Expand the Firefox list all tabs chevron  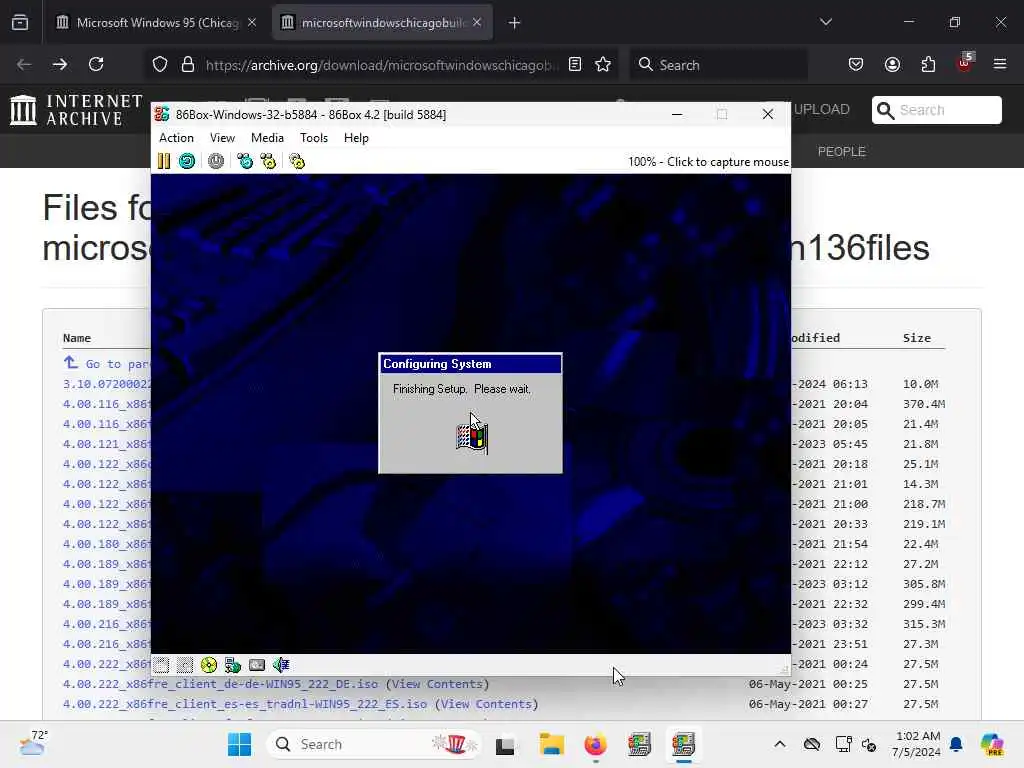pos(825,22)
